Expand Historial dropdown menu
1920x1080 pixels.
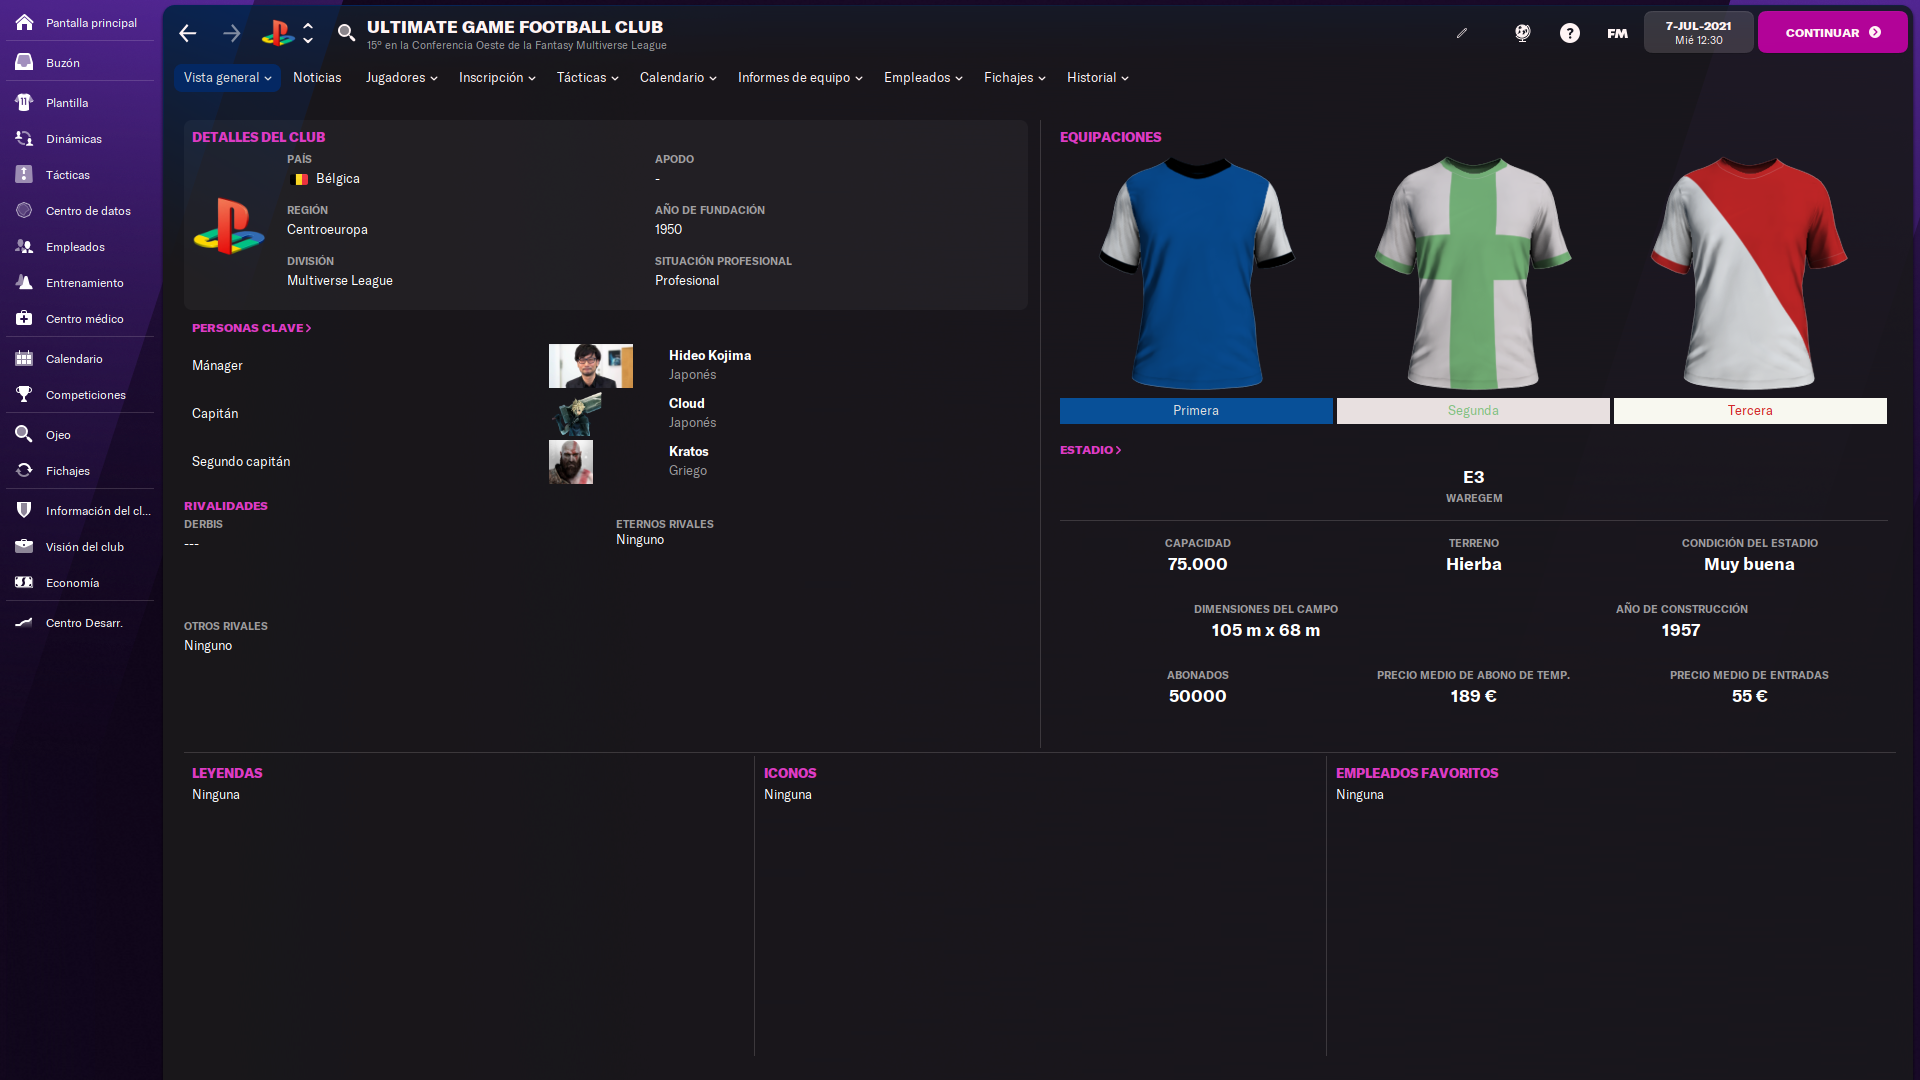[x=1097, y=77]
